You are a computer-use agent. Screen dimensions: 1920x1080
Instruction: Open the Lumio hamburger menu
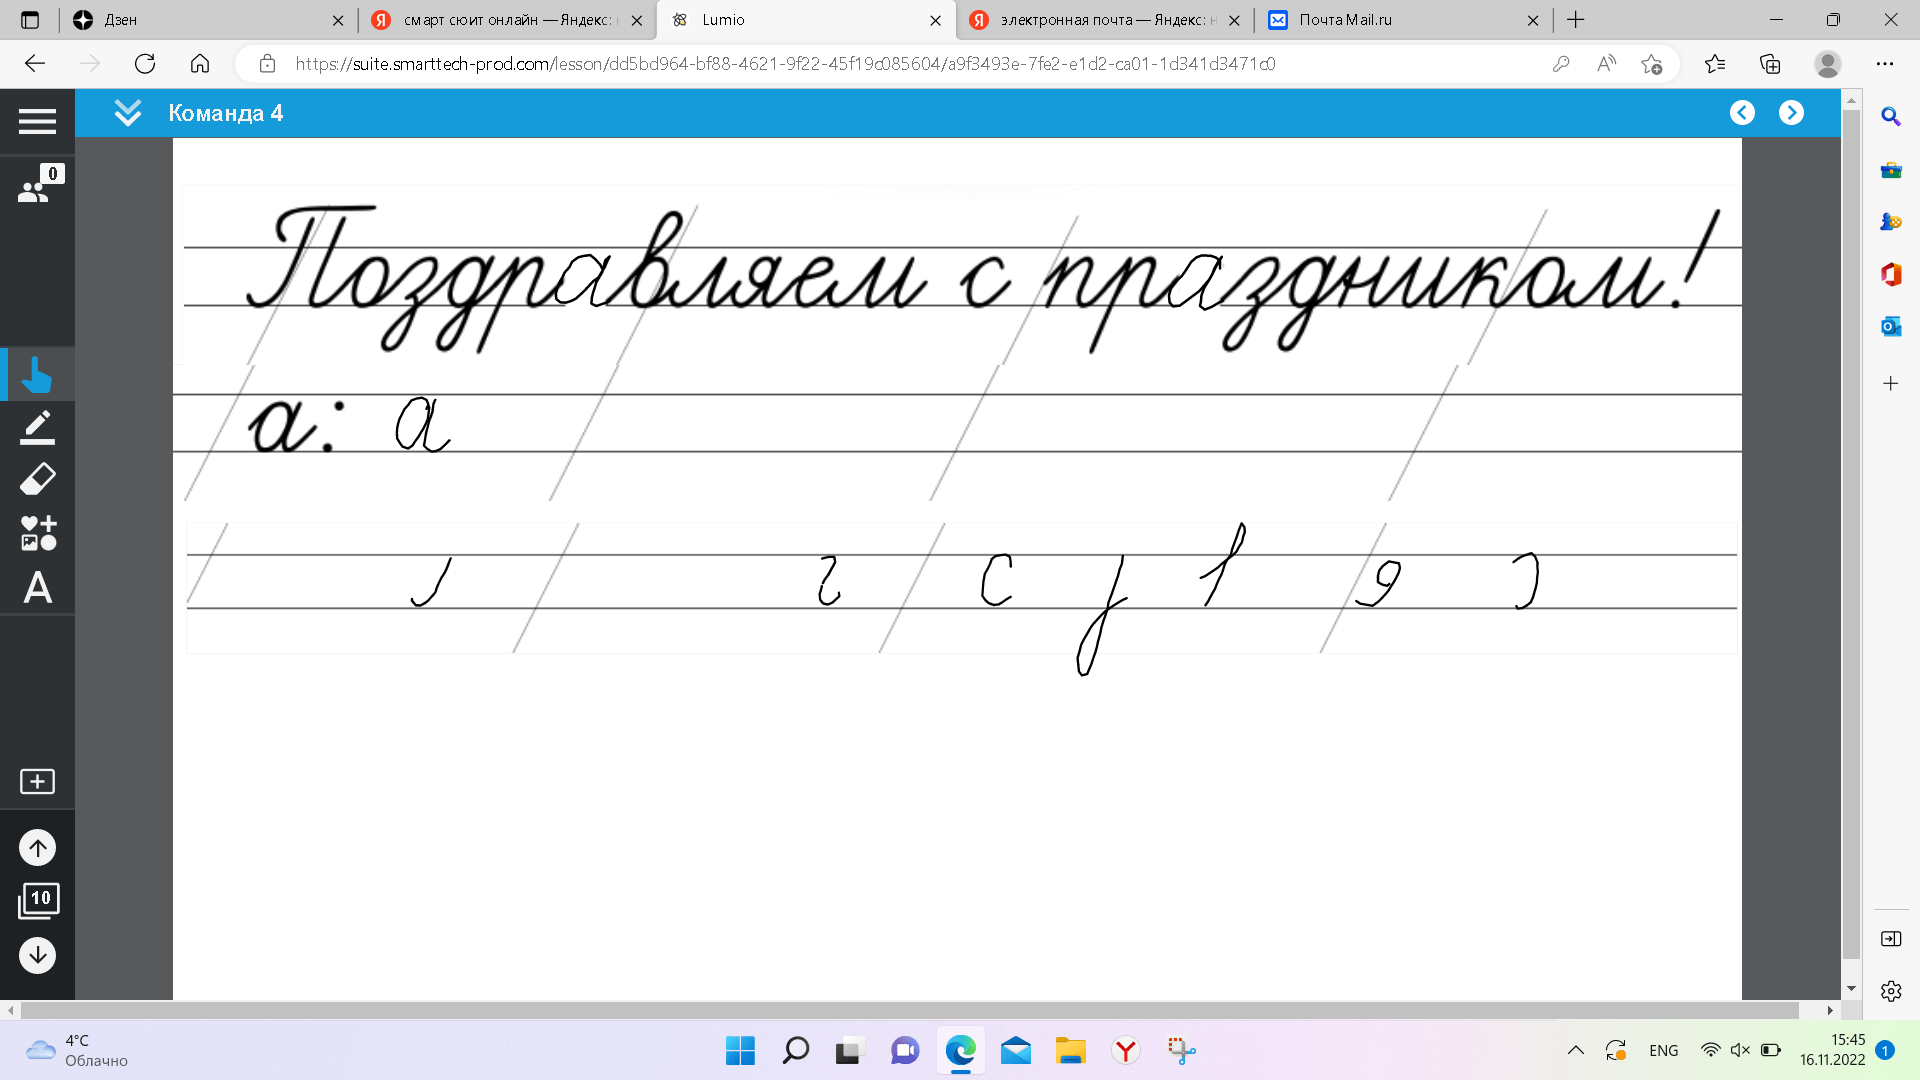coord(37,121)
